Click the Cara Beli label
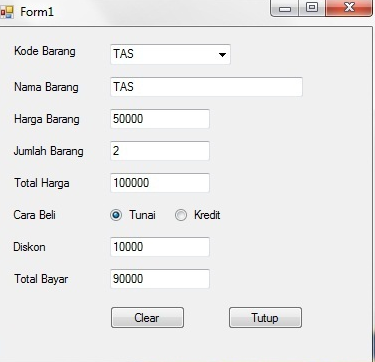 tap(35, 215)
